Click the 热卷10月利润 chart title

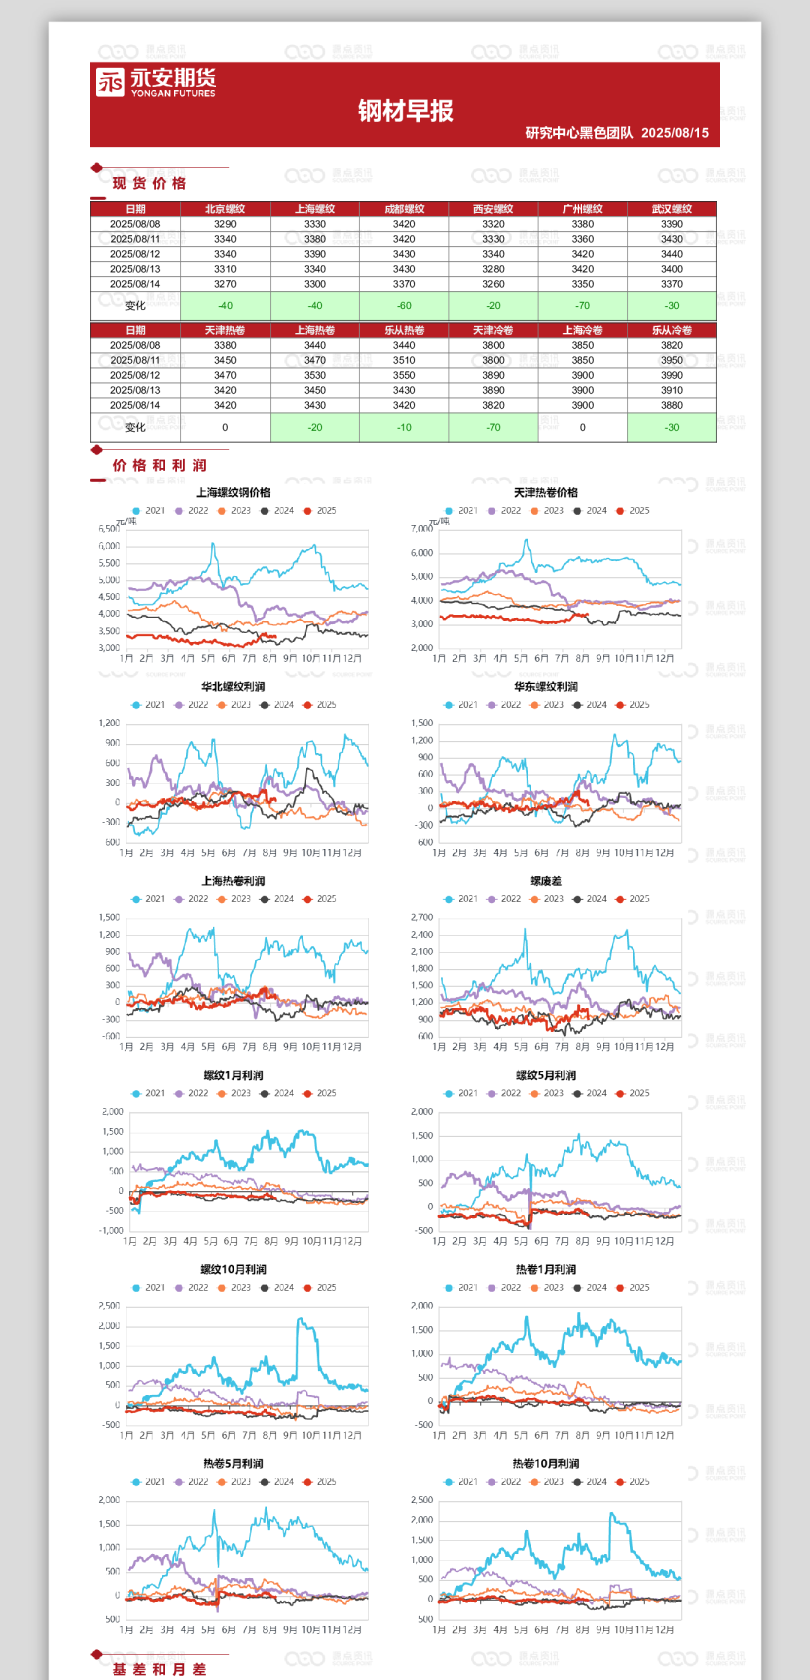(546, 1463)
